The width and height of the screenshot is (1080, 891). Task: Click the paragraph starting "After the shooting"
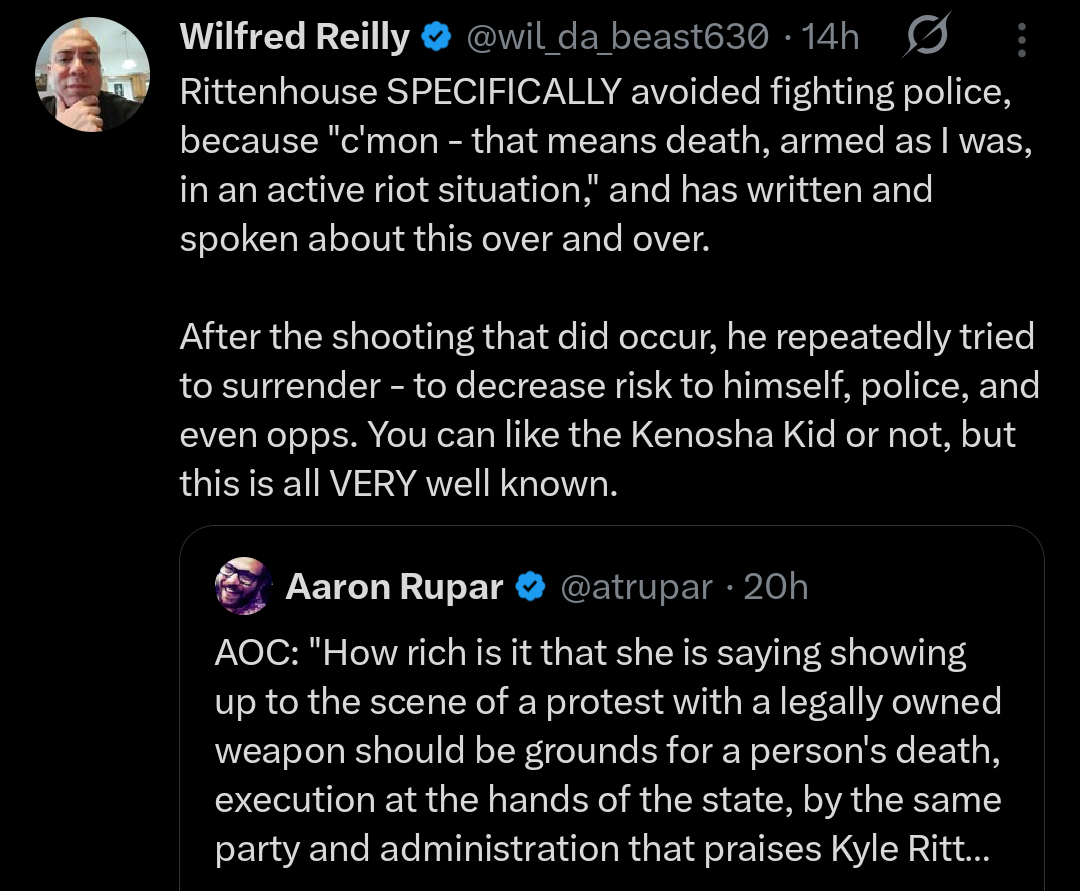(x=608, y=410)
